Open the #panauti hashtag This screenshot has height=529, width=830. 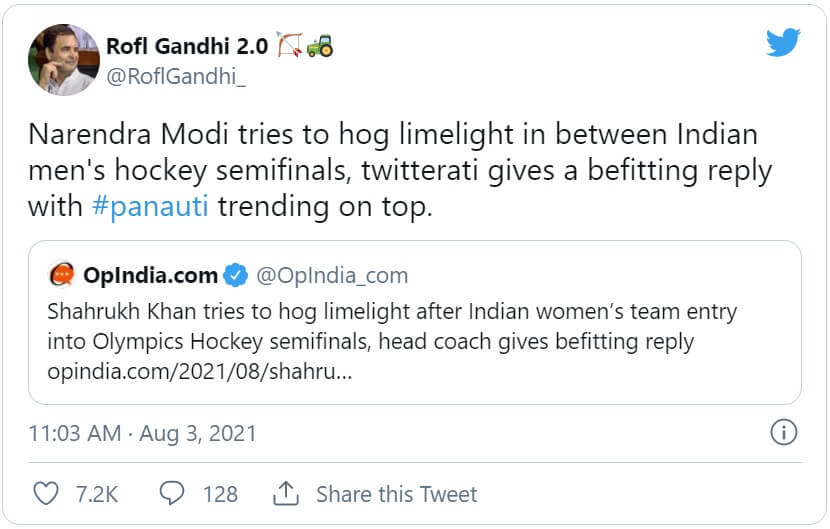click(x=149, y=209)
